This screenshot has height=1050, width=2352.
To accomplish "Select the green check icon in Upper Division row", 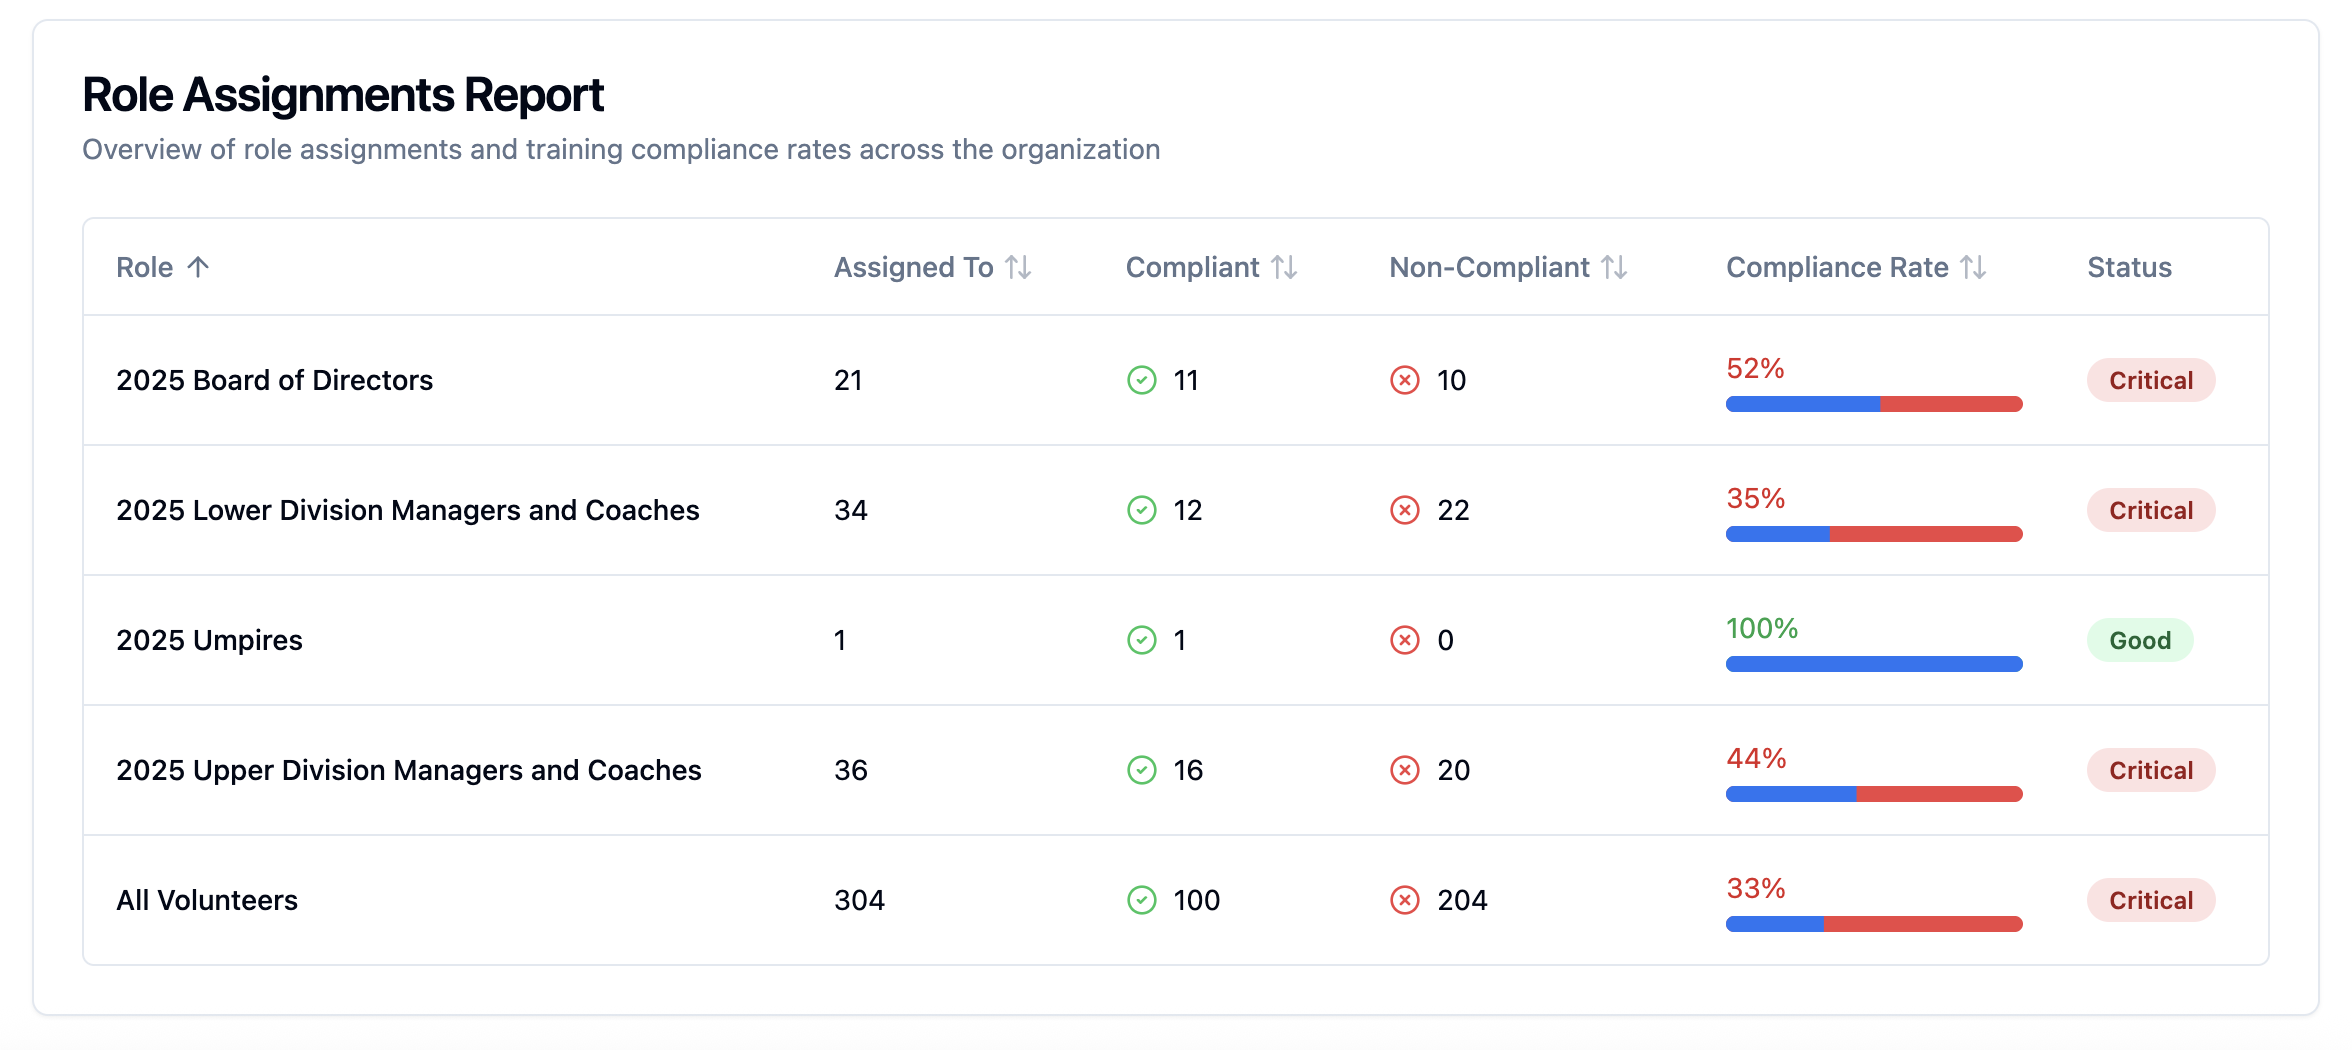I will (x=1141, y=770).
